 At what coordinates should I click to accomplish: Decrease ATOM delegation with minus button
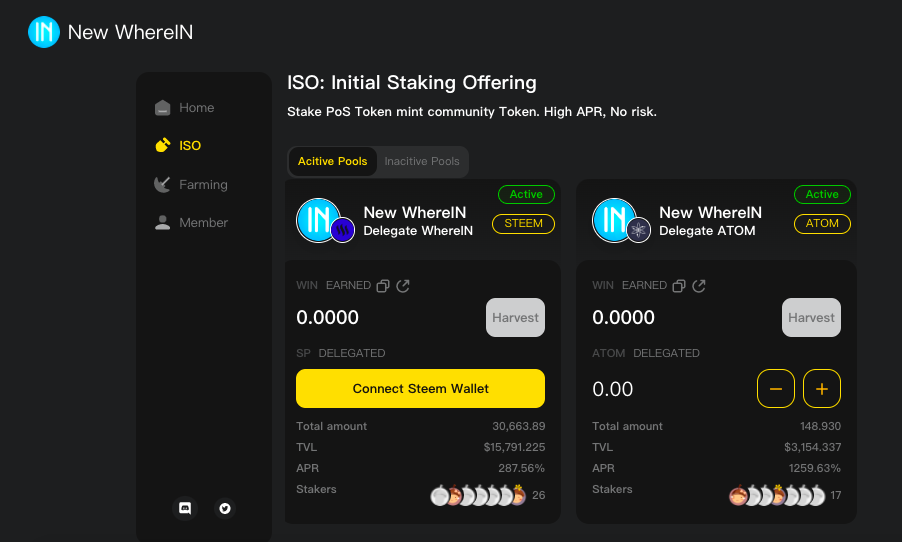775,388
